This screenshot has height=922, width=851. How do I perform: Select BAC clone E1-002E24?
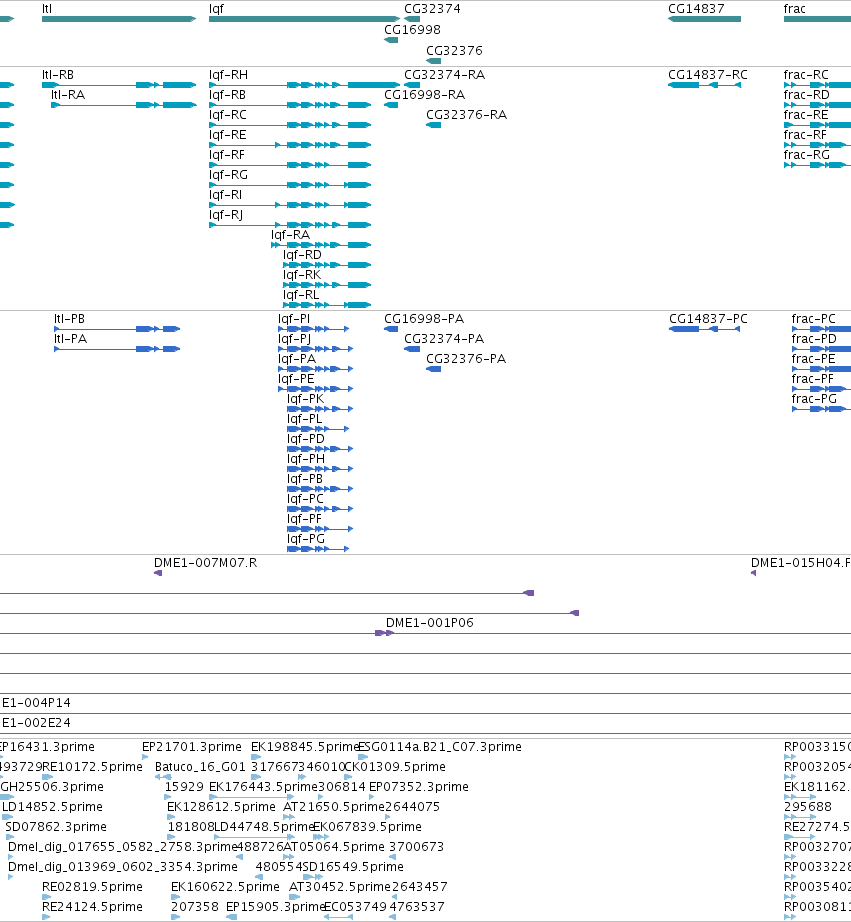[36, 723]
